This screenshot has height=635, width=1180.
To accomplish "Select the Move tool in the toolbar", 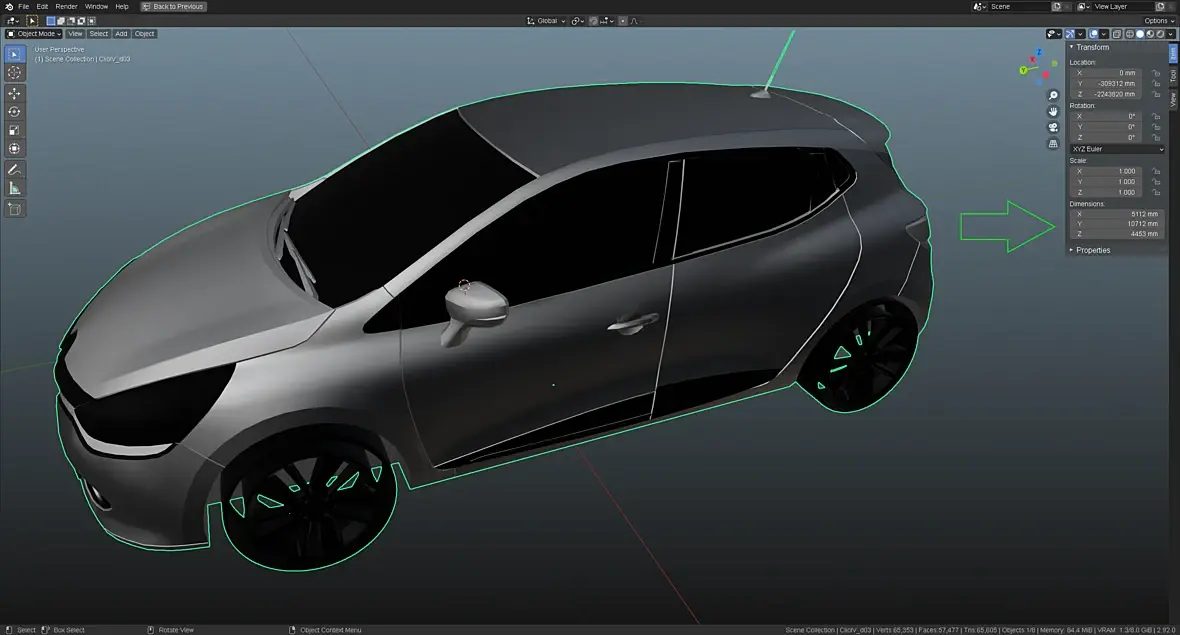I will click(14, 92).
